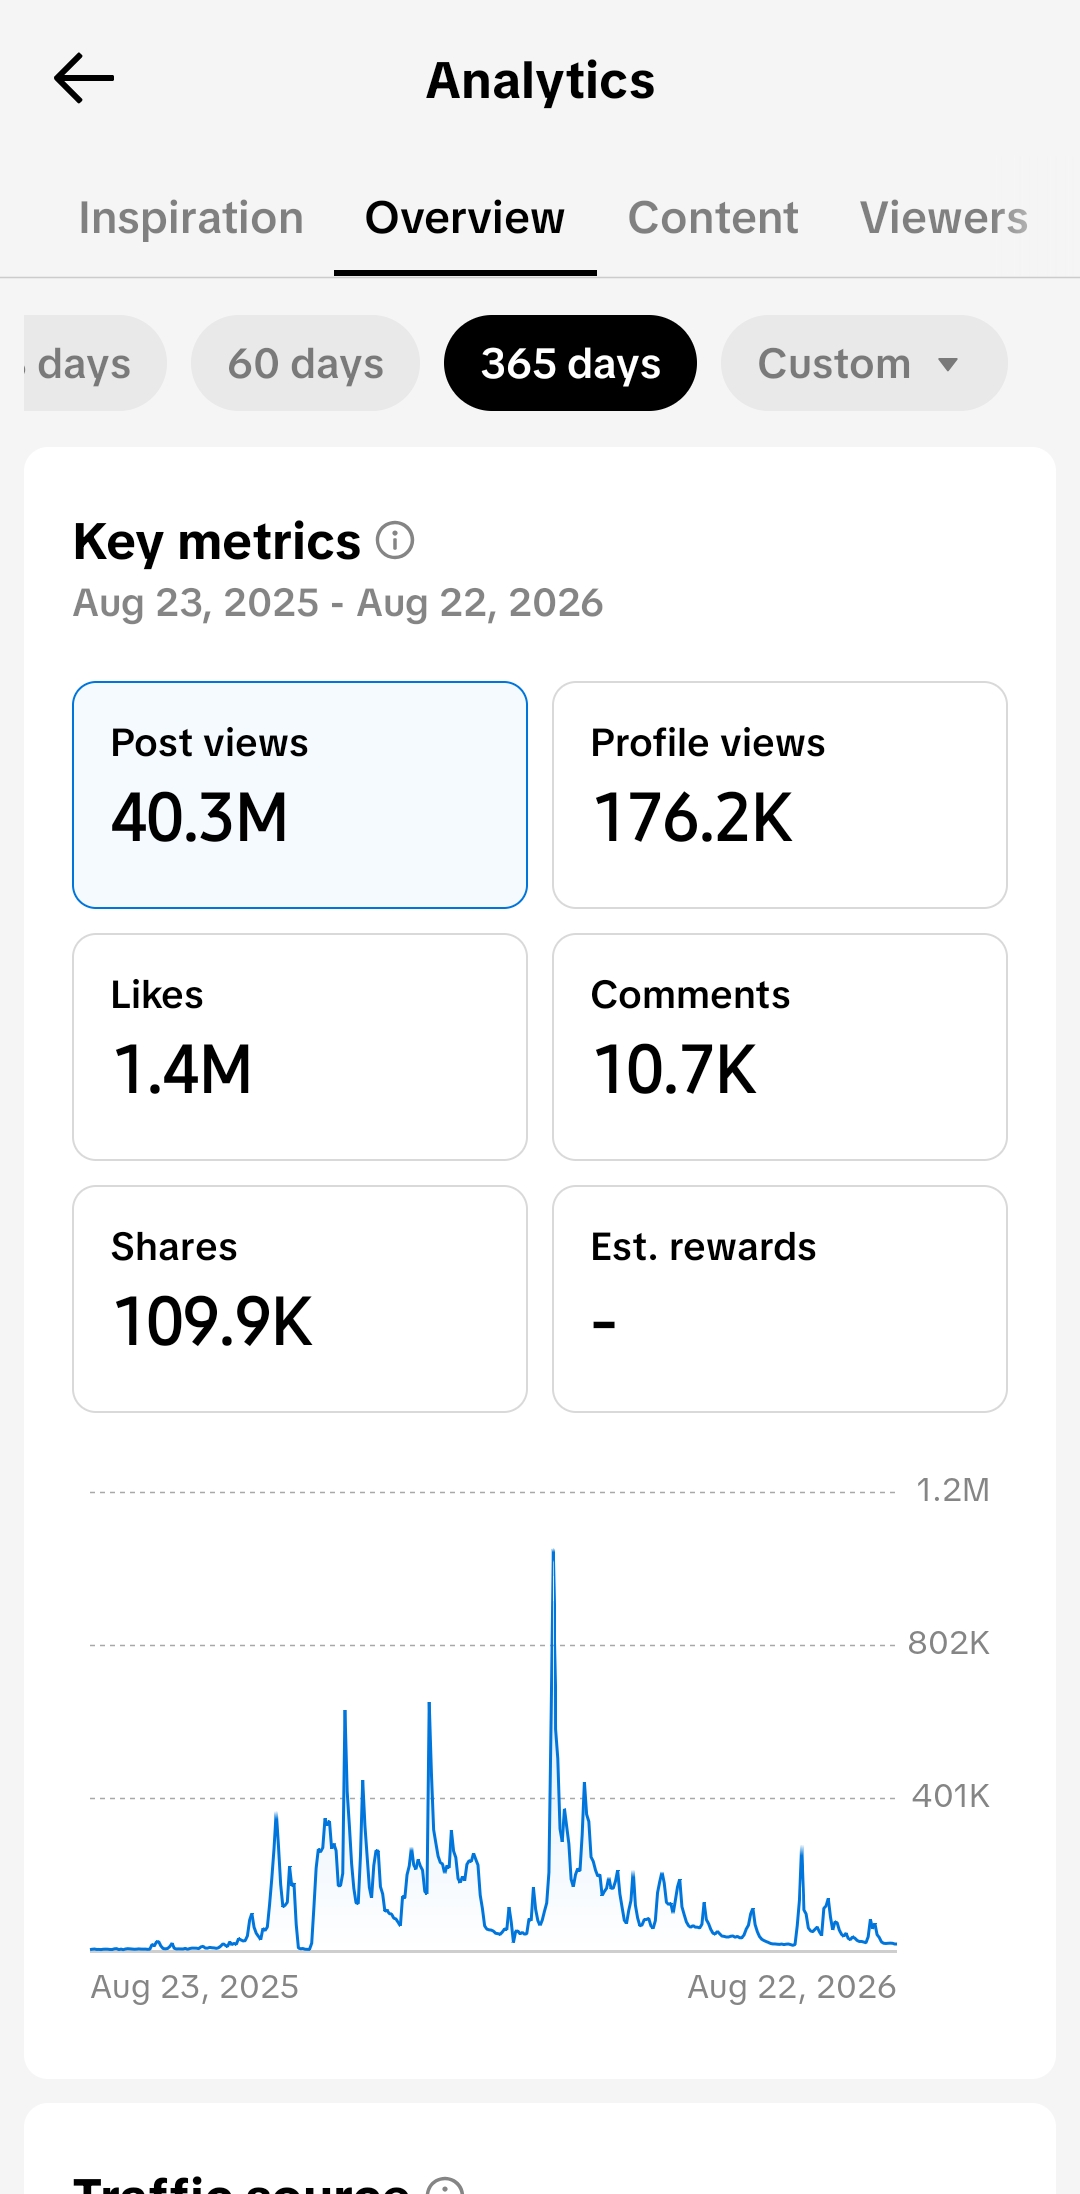The width and height of the screenshot is (1080, 2194).
Task: Click the Custom dropdown arrow
Action: tap(948, 364)
